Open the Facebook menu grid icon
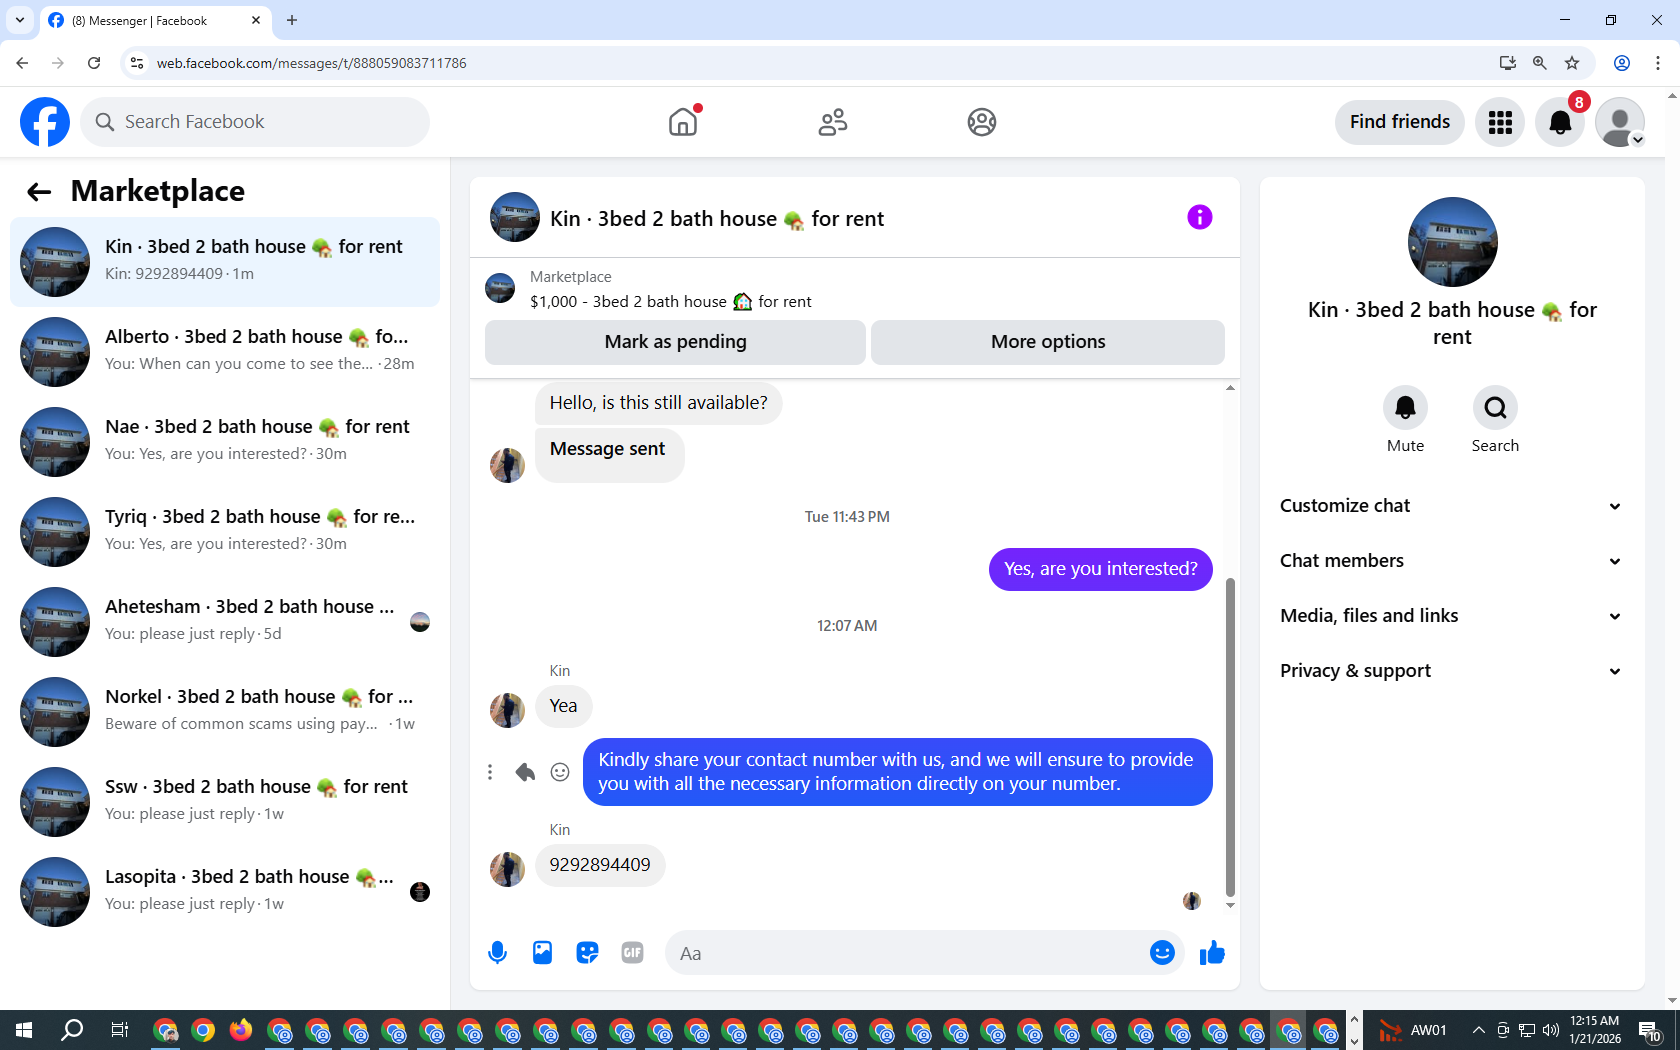1680x1050 pixels. pyautogui.click(x=1500, y=122)
